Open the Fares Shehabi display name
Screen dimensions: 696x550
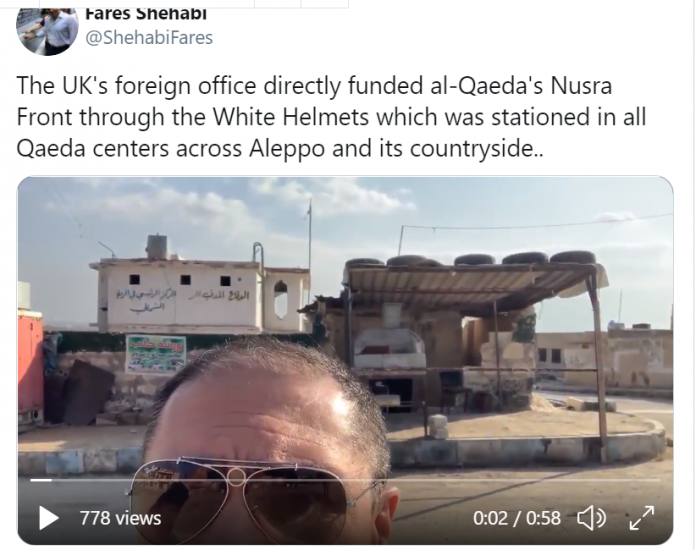point(146,14)
